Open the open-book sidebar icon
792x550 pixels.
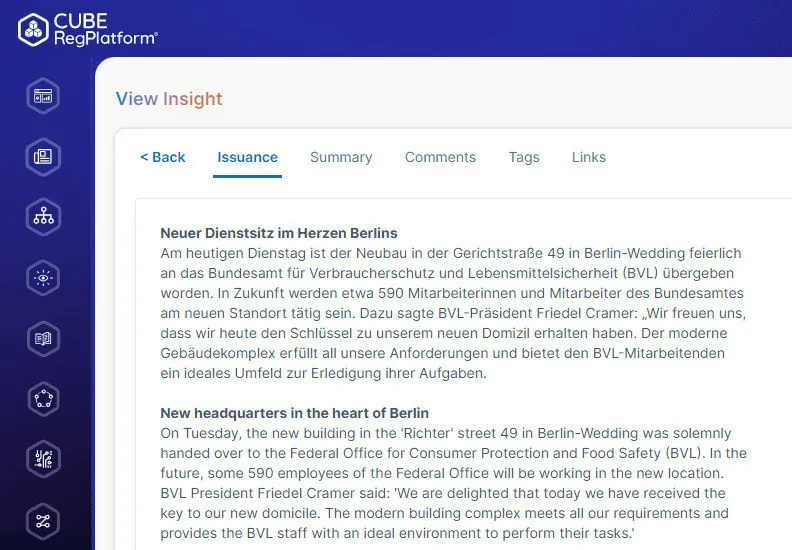click(x=43, y=339)
